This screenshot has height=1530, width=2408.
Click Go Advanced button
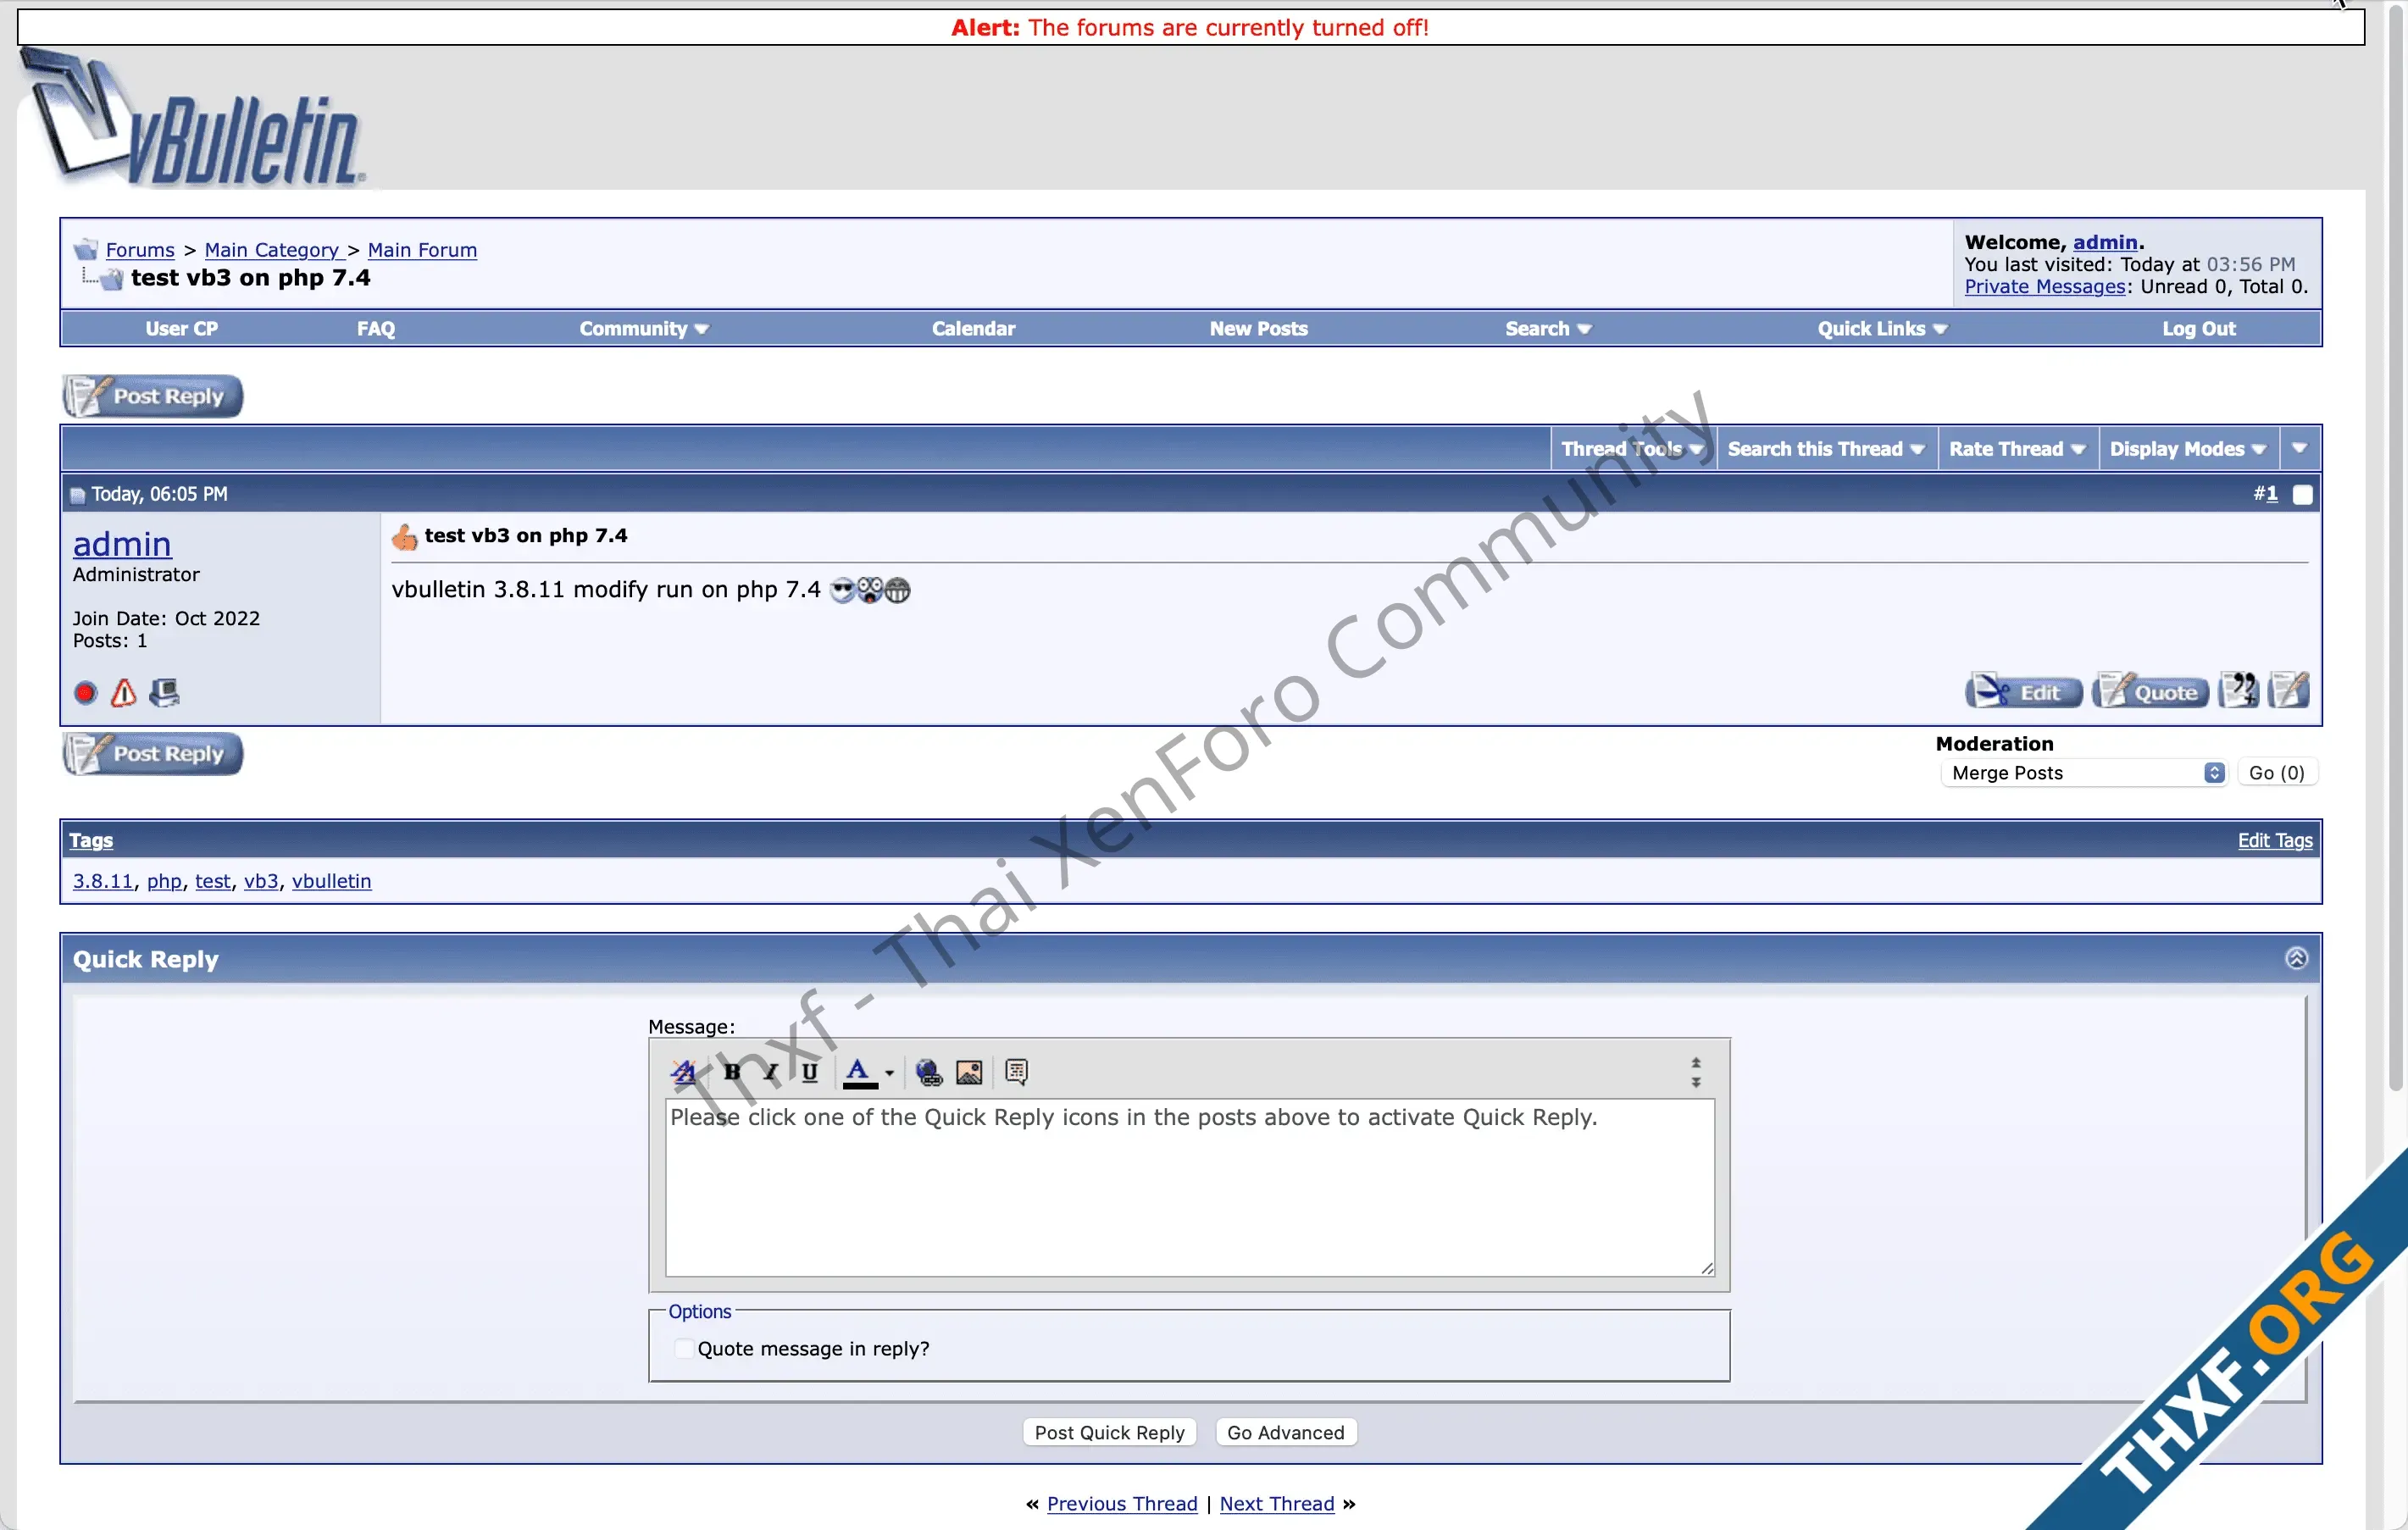[1286, 1432]
